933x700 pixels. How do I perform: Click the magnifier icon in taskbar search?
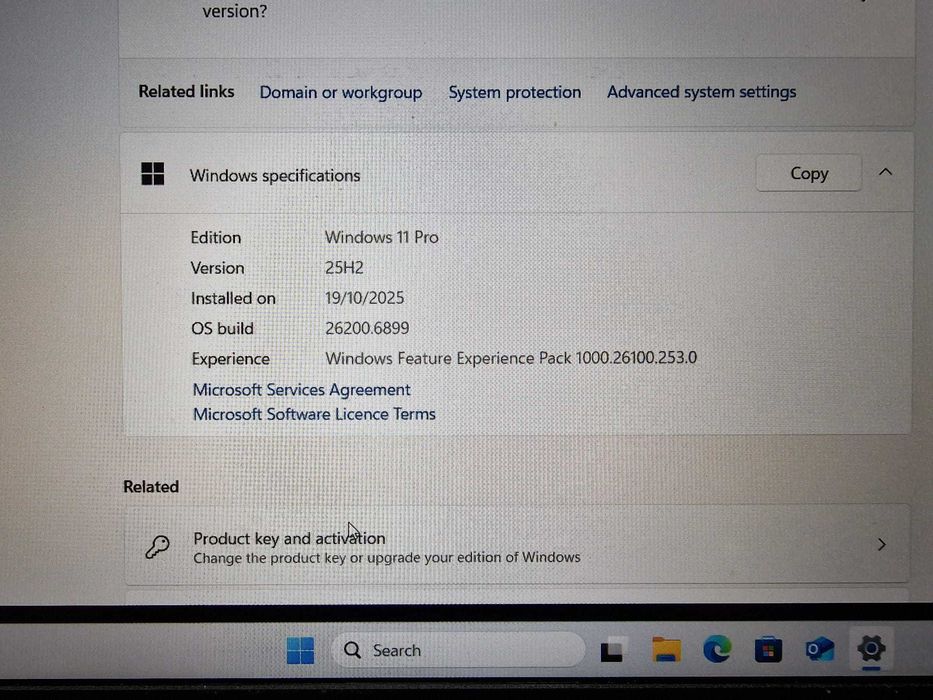(x=352, y=650)
